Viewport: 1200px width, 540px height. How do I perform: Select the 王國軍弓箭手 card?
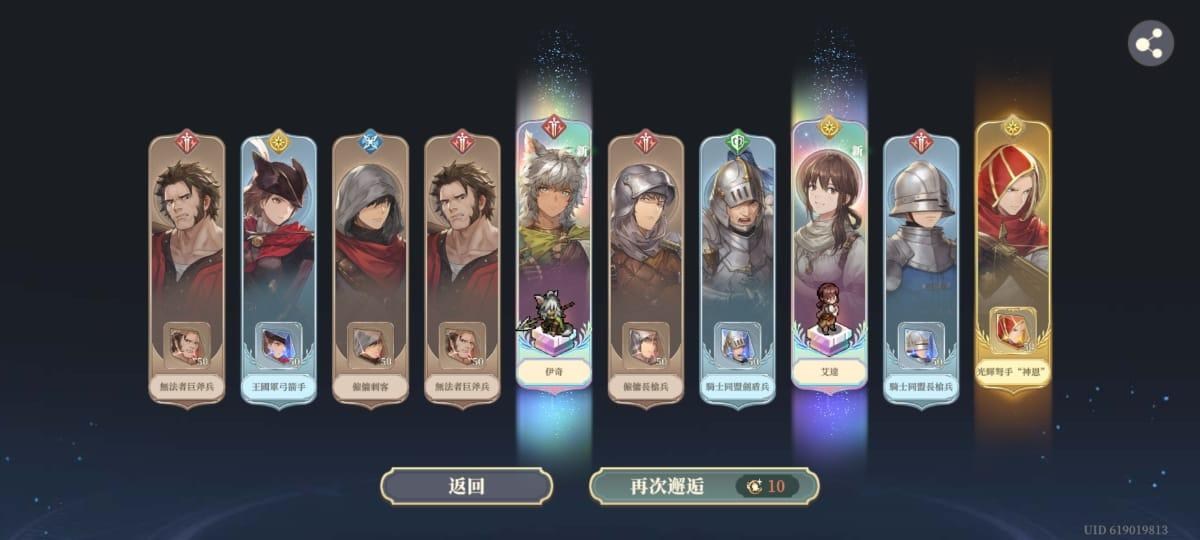[279, 270]
